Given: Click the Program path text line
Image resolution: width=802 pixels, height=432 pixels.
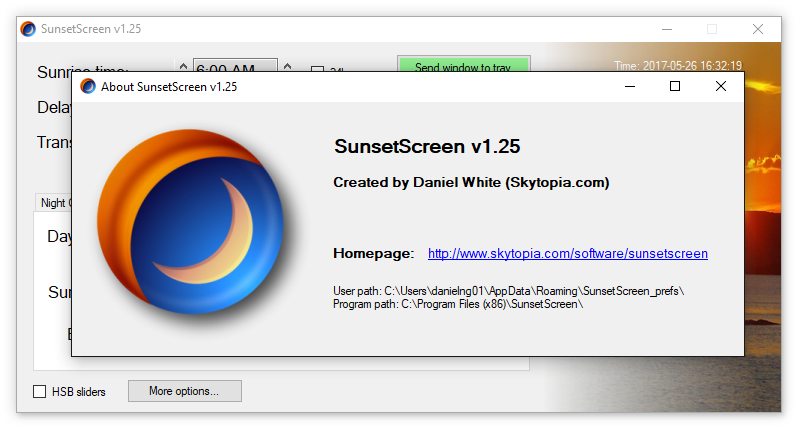Looking at the screenshot, I should point(458,304).
